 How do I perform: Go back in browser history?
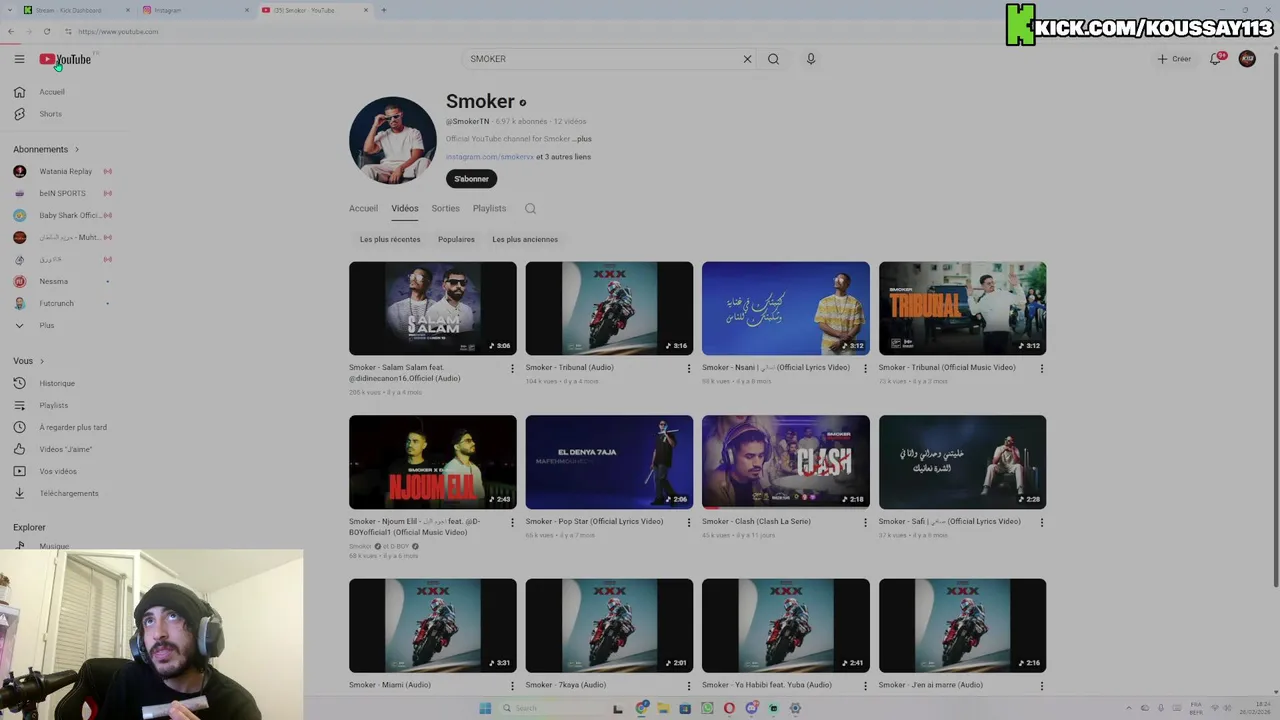pos(11,31)
